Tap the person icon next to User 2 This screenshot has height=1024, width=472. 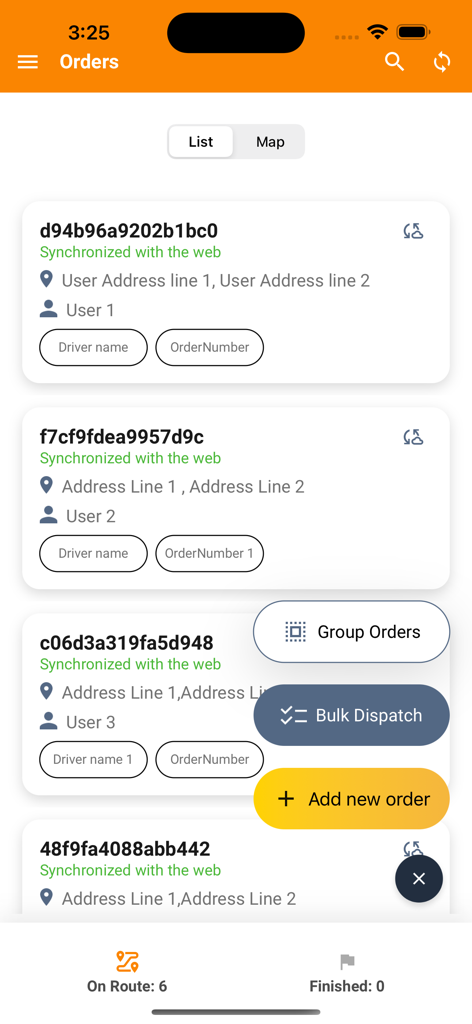tap(48, 516)
